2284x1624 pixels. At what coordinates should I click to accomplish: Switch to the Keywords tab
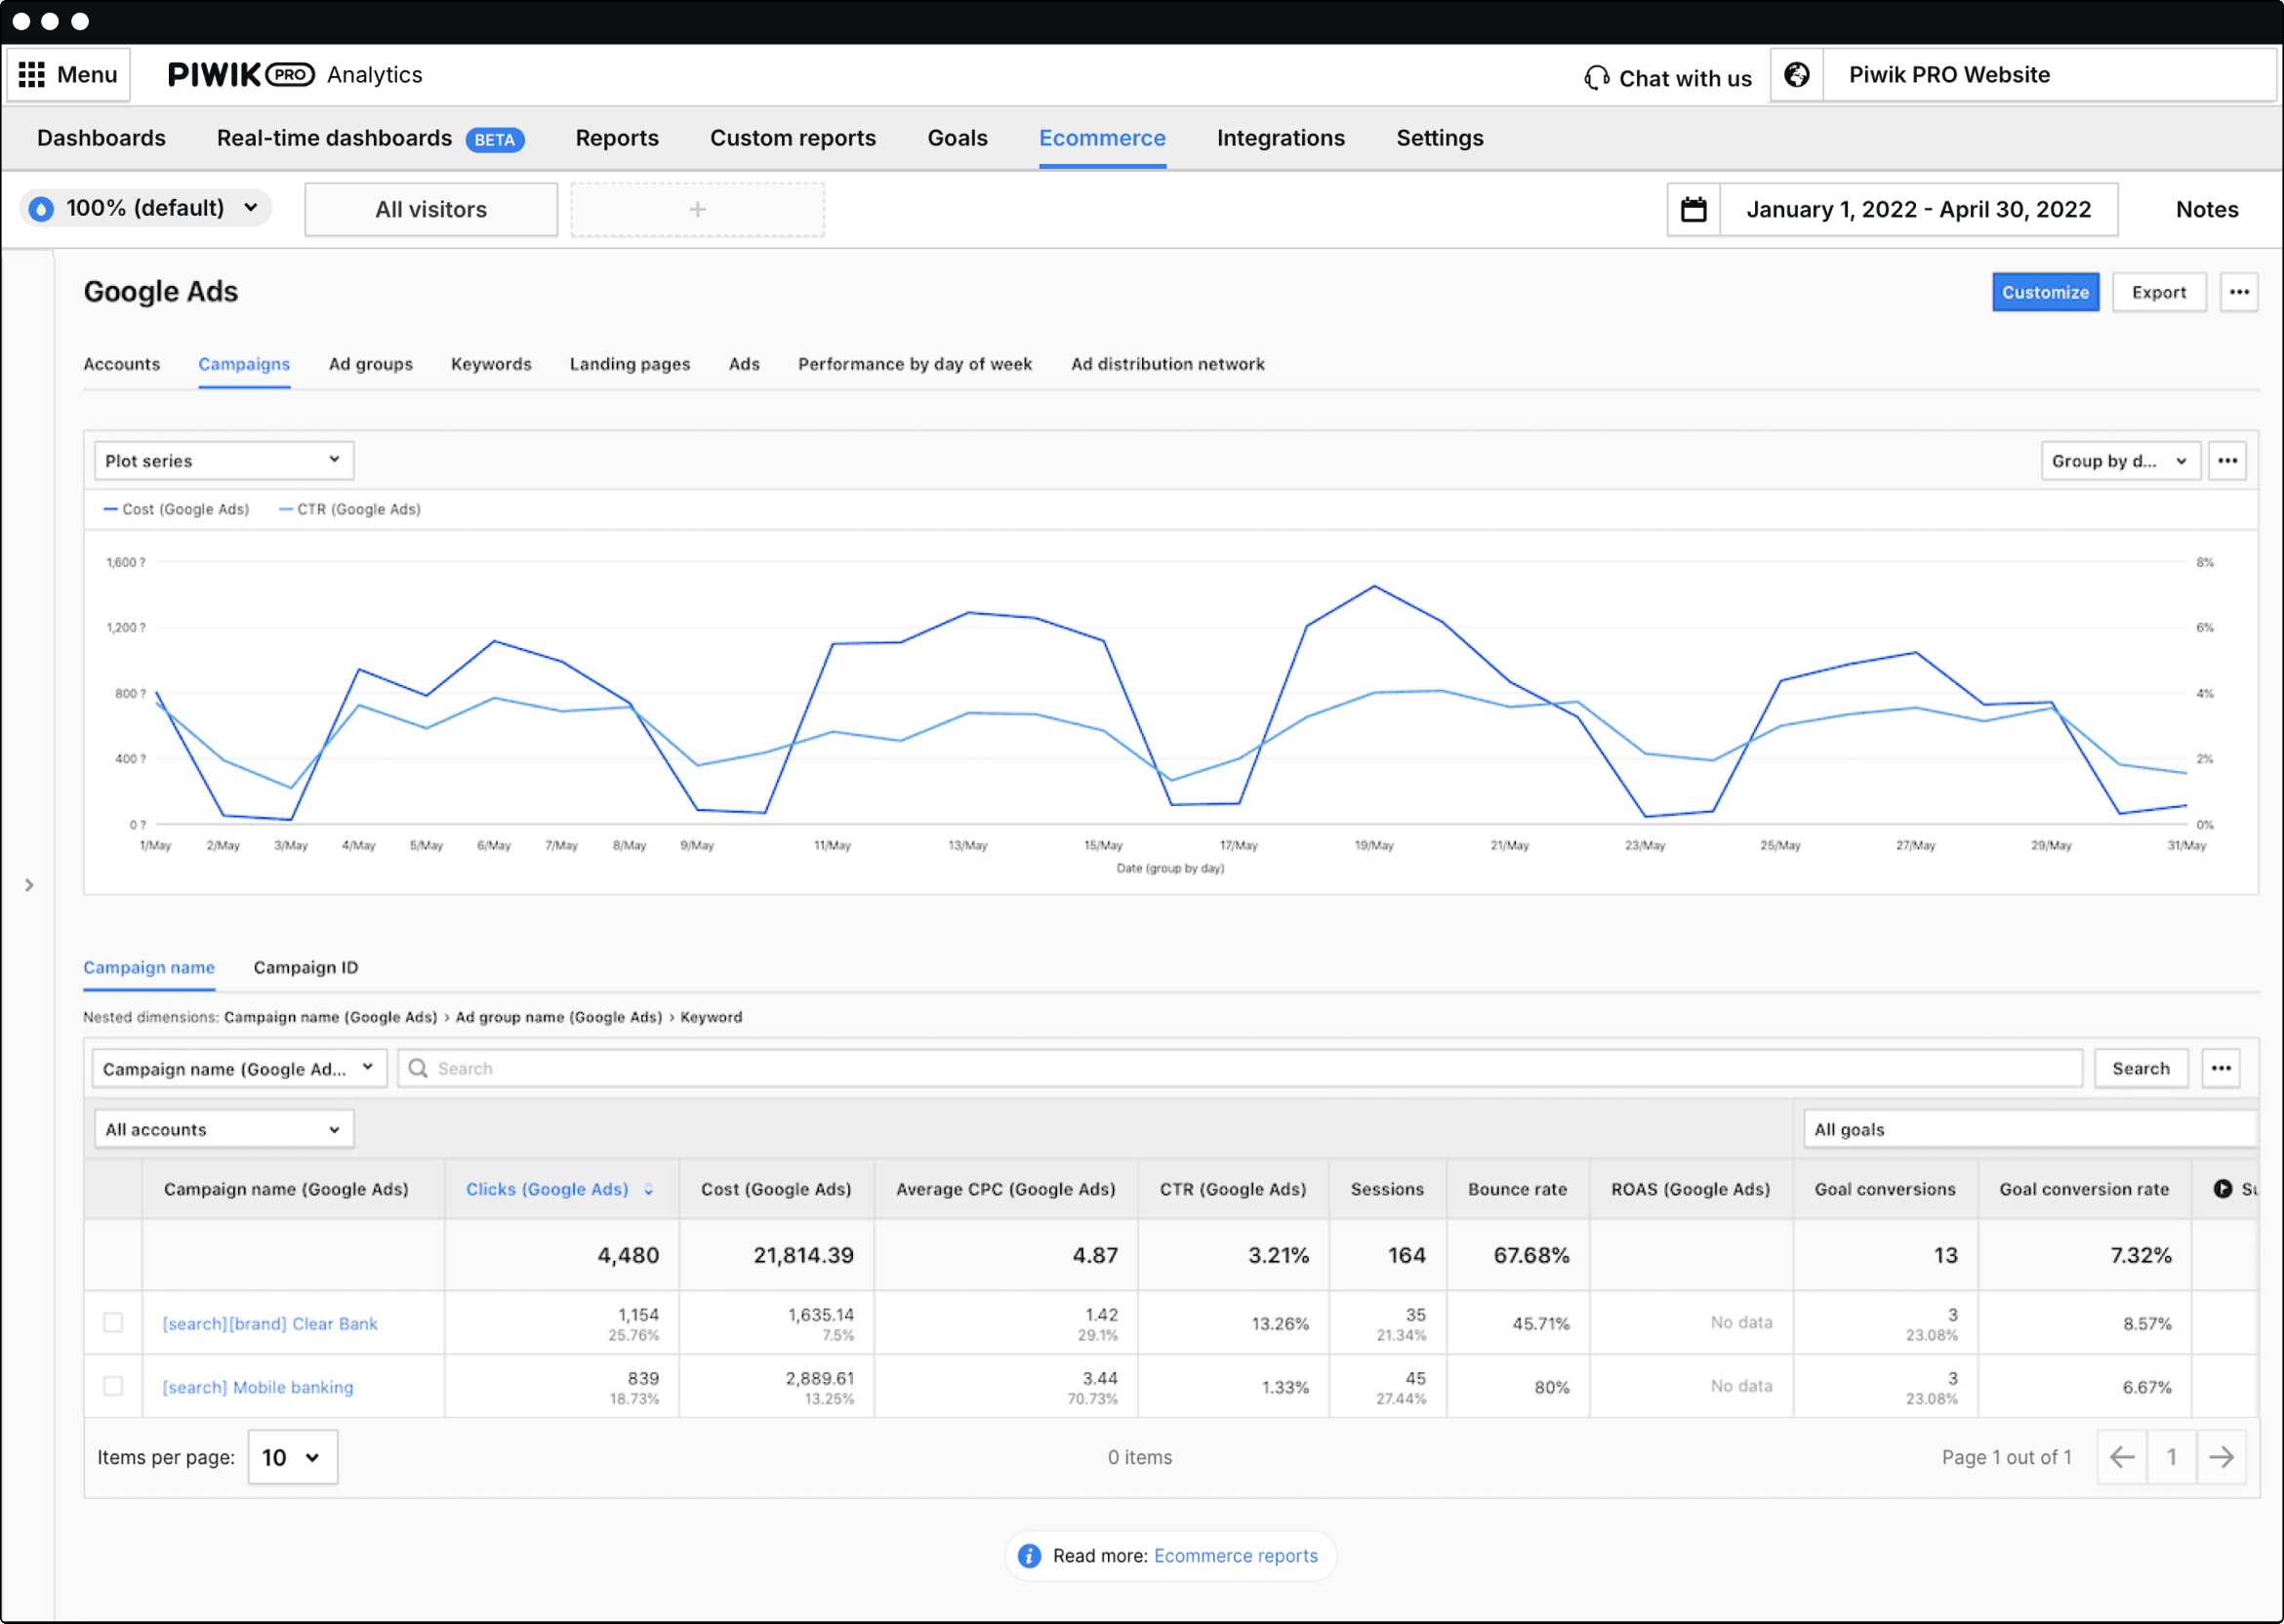(x=491, y=364)
